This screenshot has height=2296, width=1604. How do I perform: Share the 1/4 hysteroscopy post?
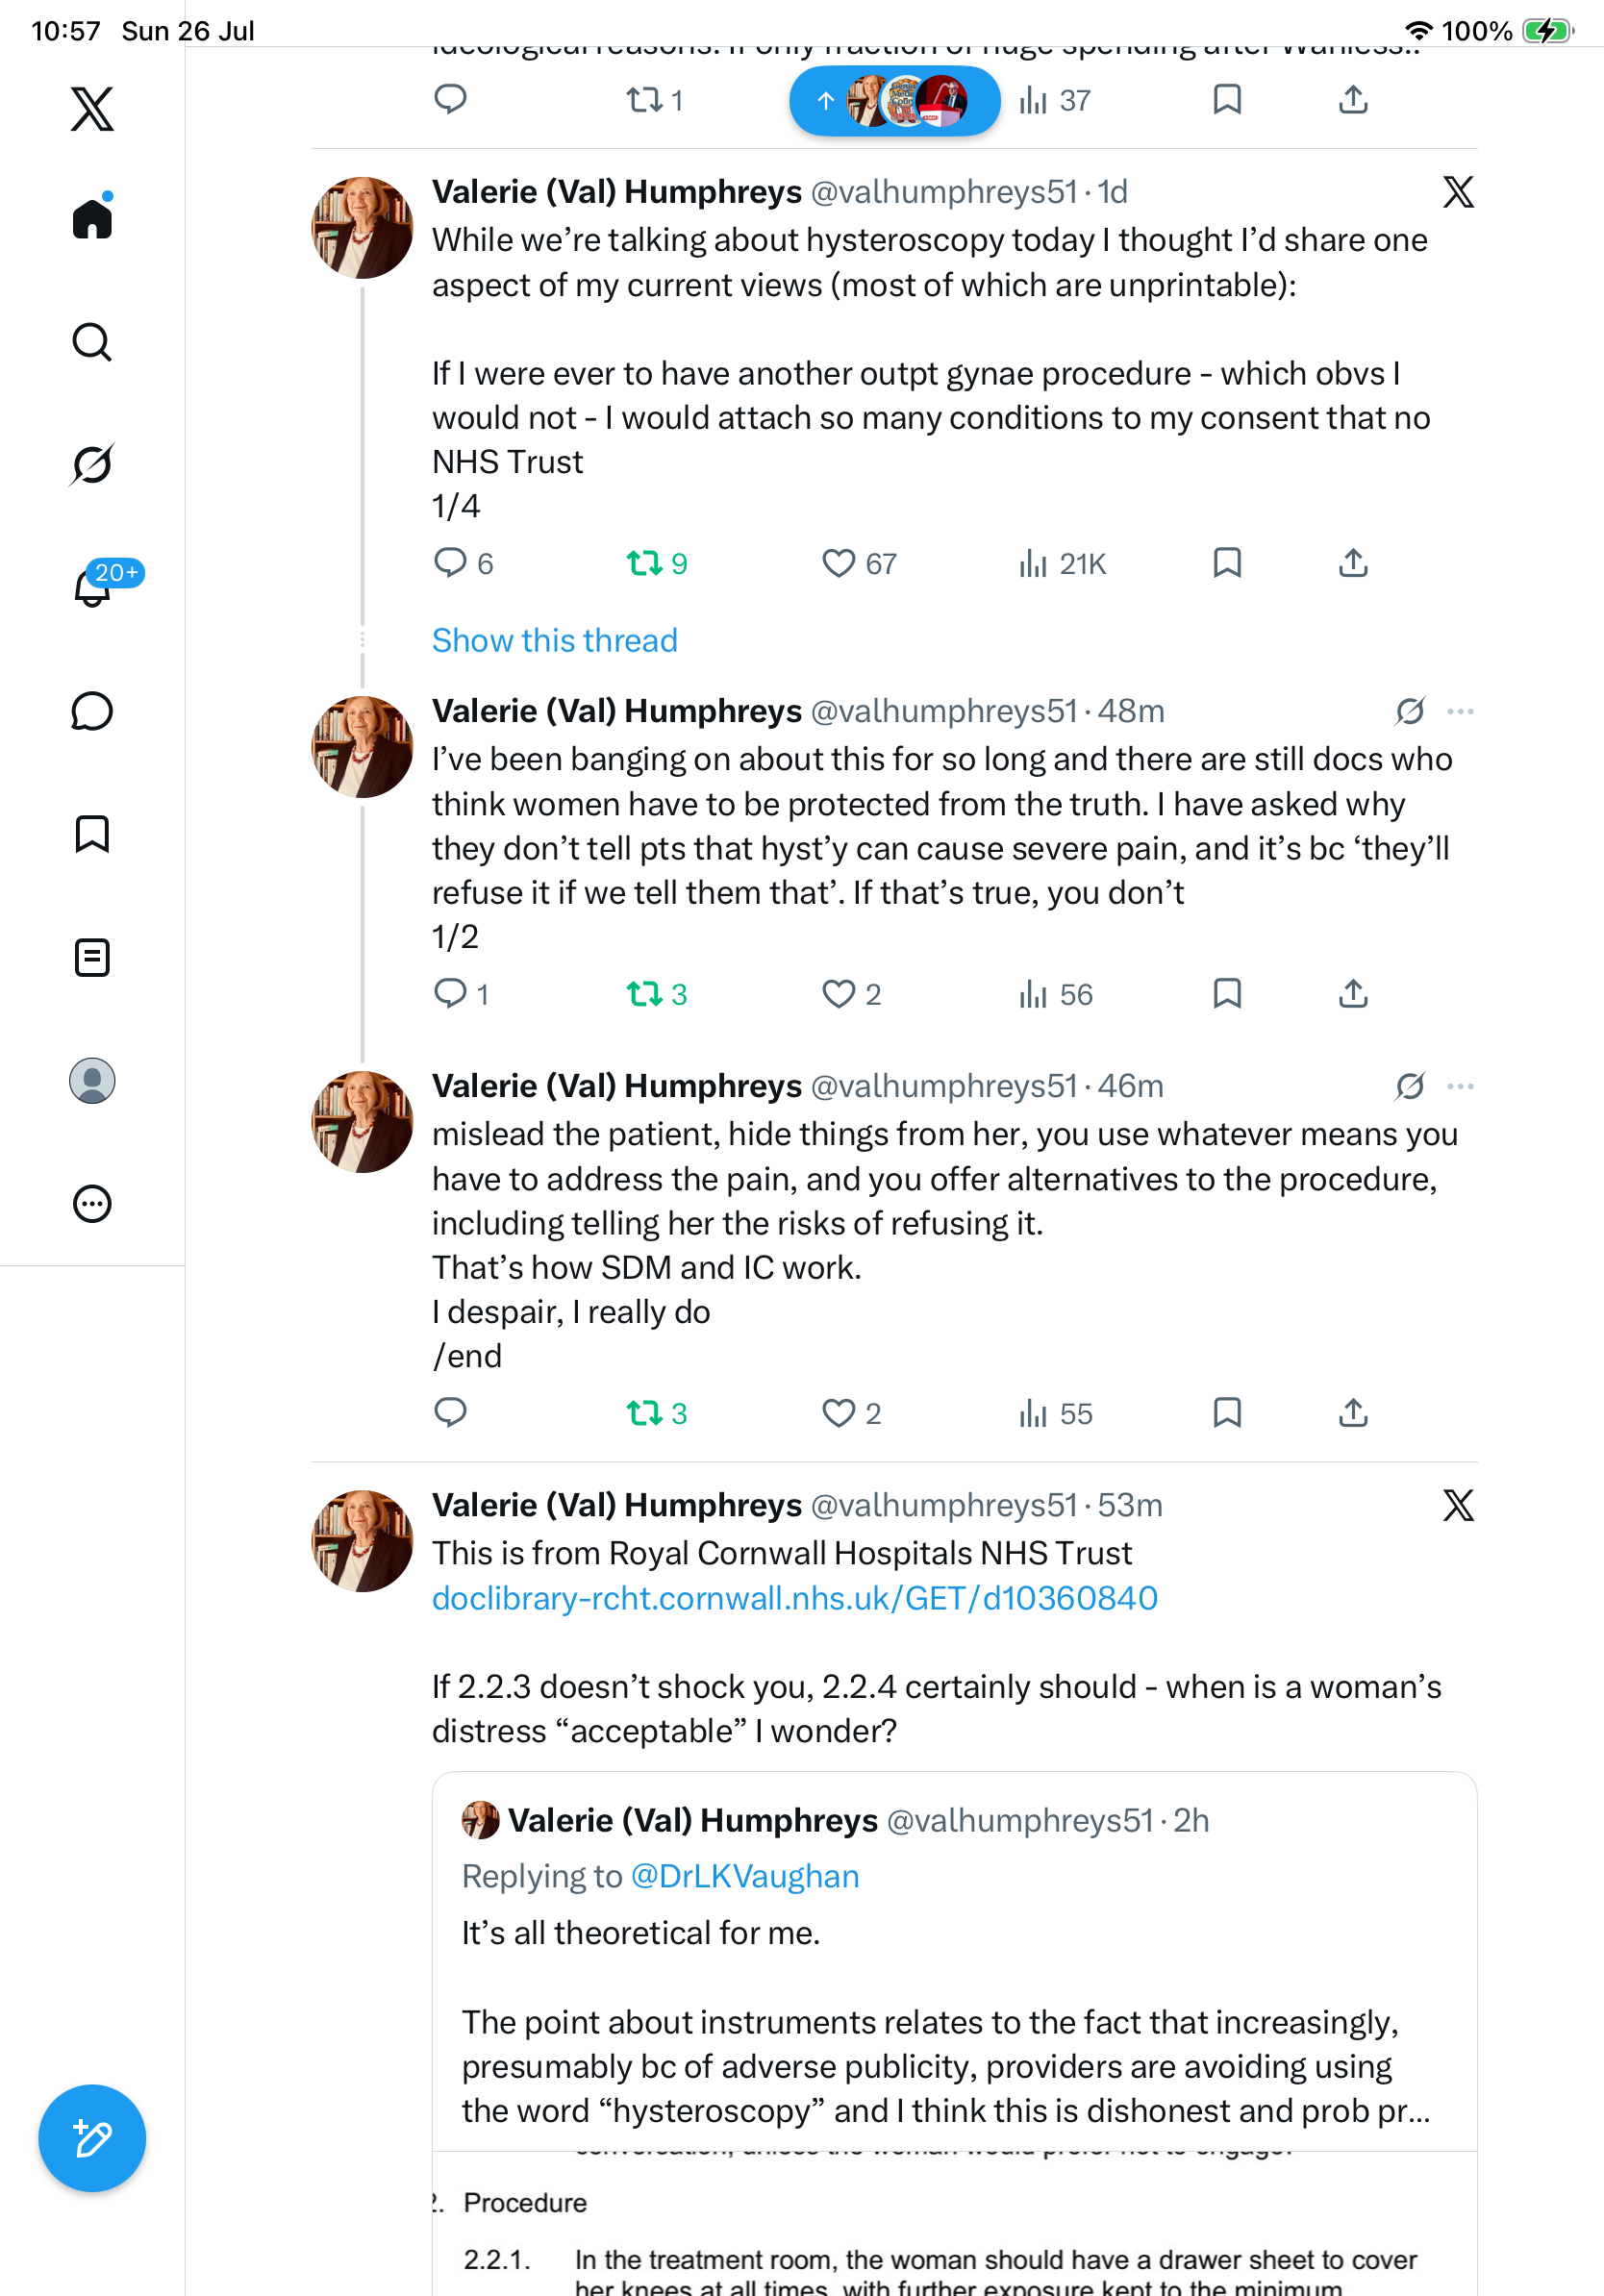pos(1353,564)
